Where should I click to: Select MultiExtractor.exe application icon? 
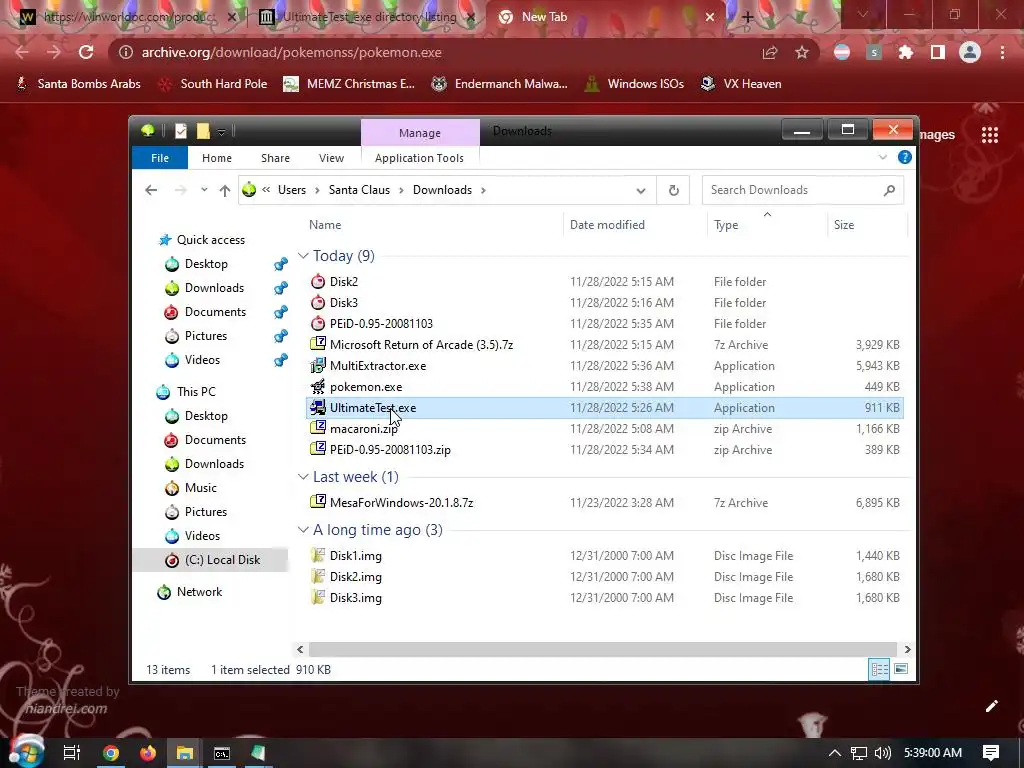tap(318, 365)
